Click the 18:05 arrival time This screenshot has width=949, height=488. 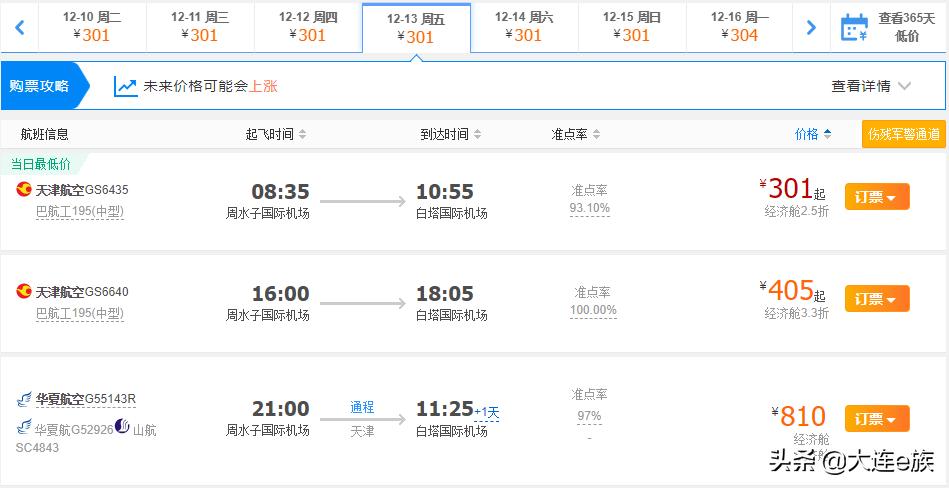tap(445, 294)
